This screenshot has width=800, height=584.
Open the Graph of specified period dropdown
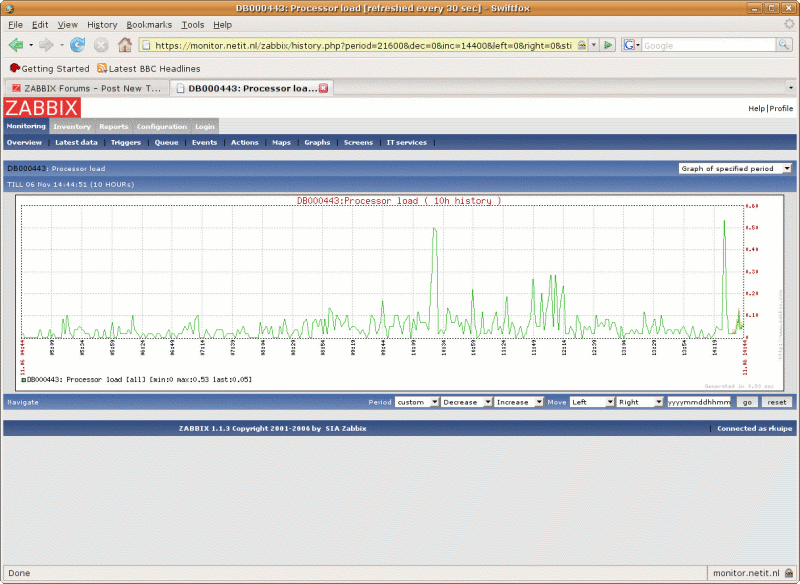point(735,168)
